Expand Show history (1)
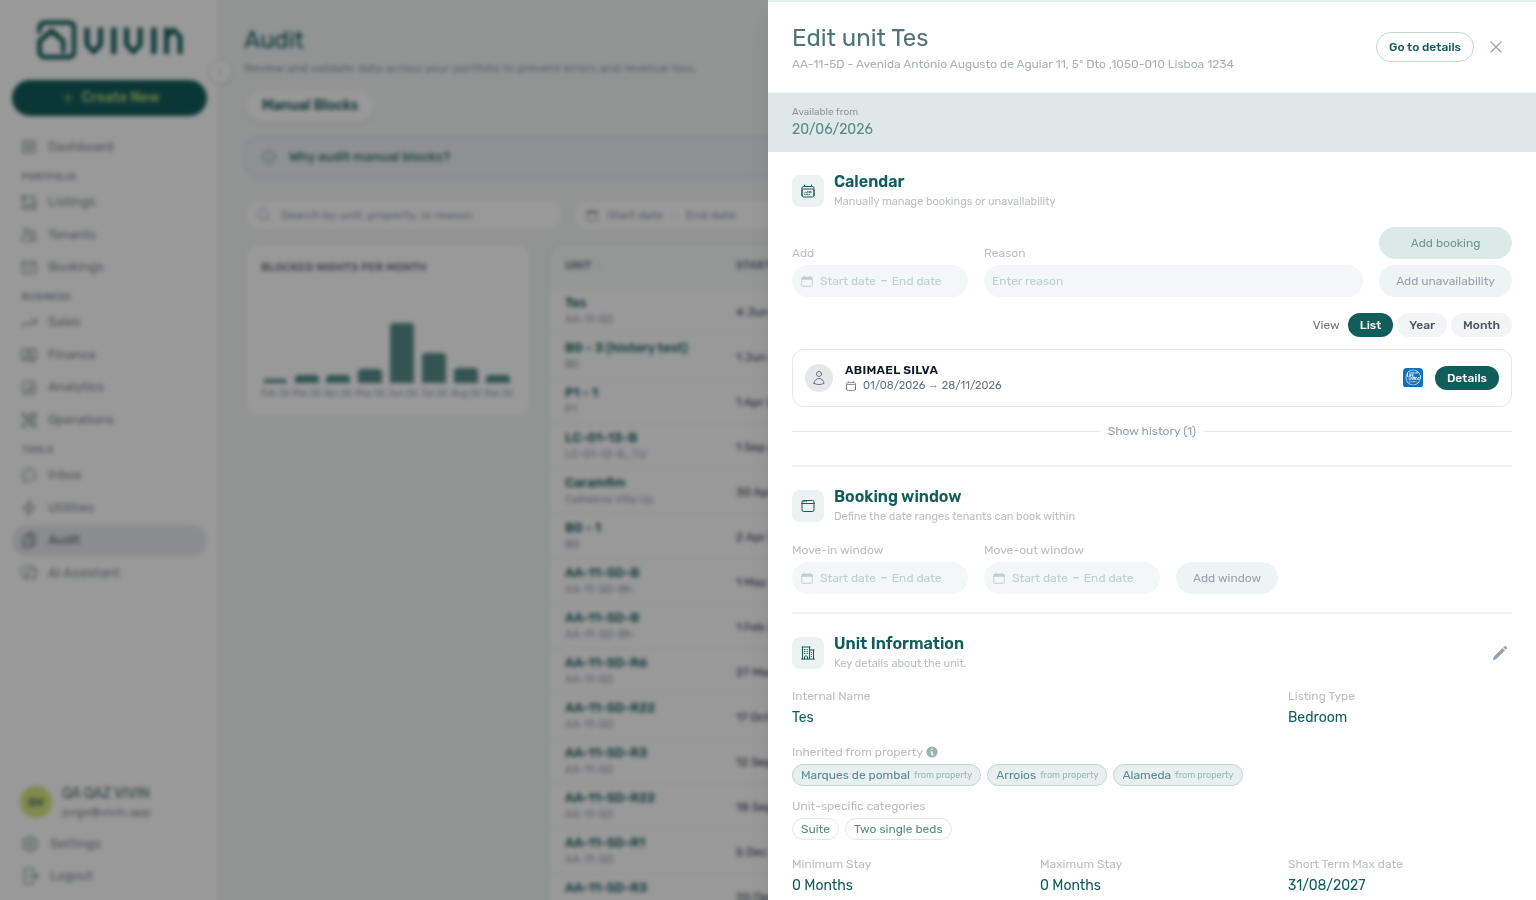The width and height of the screenshot is (1536, 900). [x=1151, y=431]
